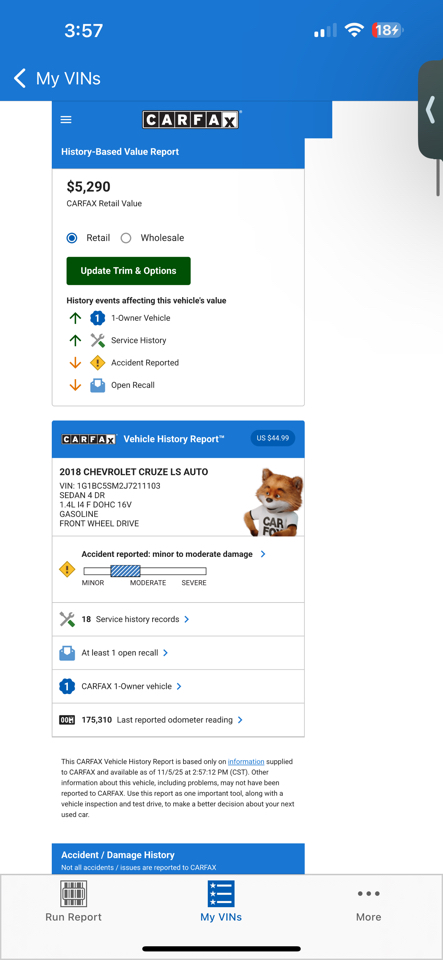
Task: Tap the odometer icon beside 175,310
Action: click(67, 720)
